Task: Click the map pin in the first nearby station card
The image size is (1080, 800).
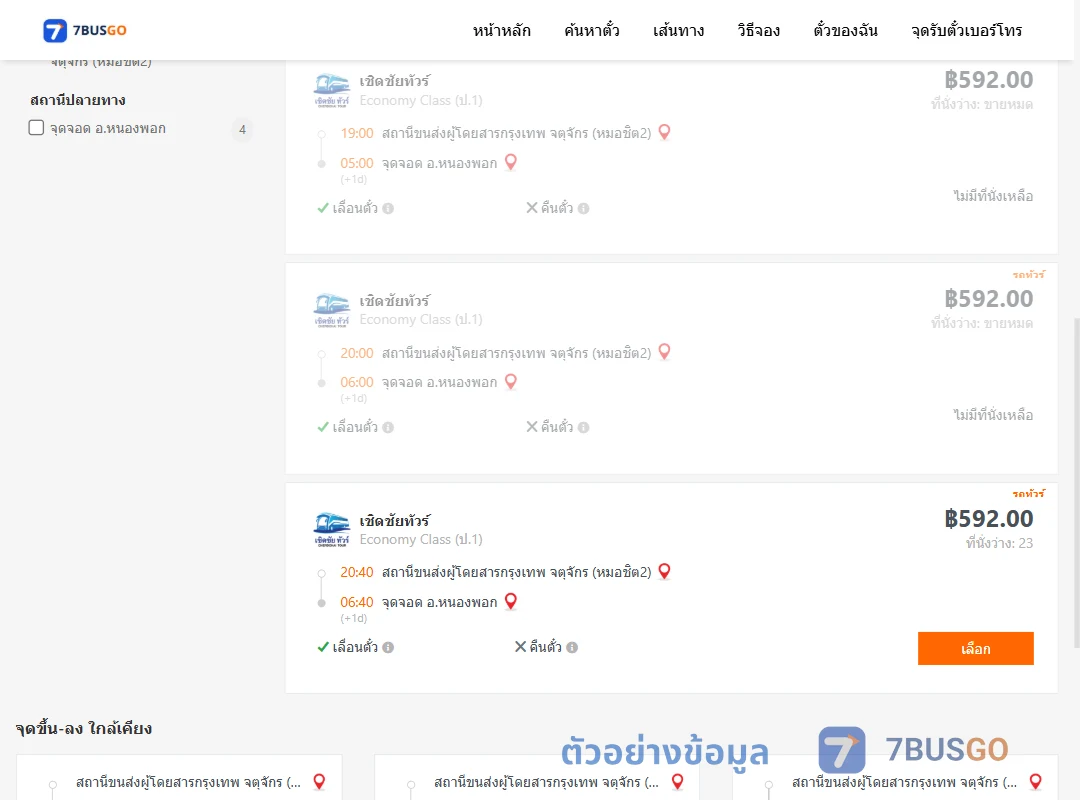Action: click(x=319, y=781)
